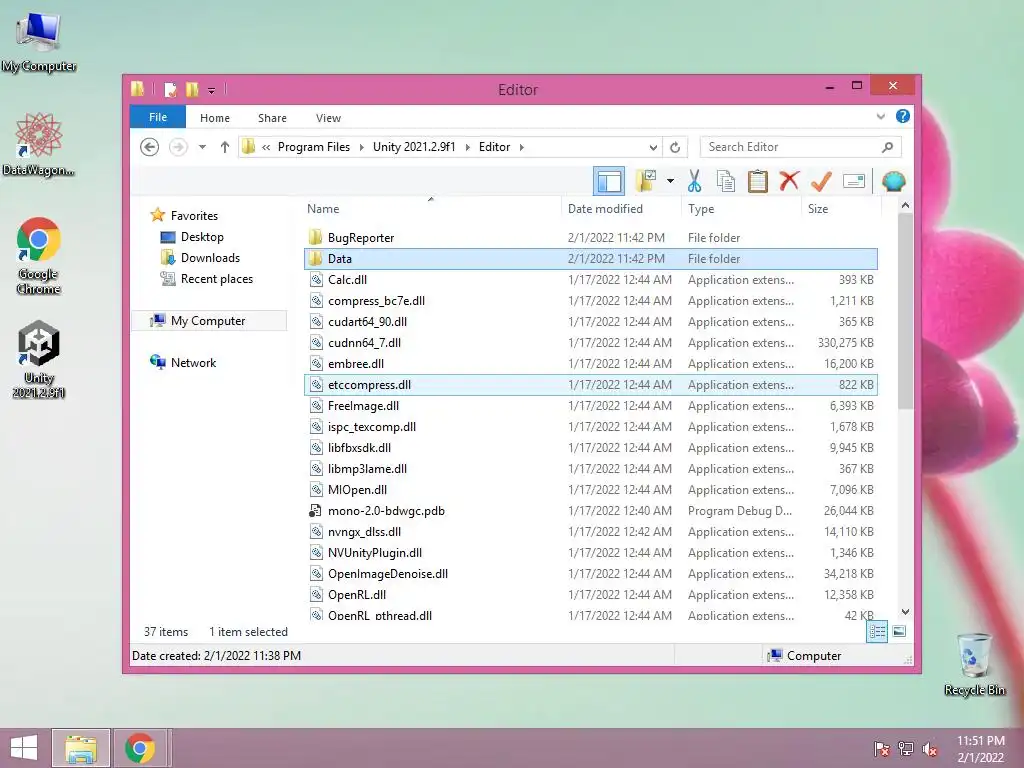Click the New Folder quick access icon
Image resolution: width=1024 pixels, height=768 pixels.
point(192,89)
